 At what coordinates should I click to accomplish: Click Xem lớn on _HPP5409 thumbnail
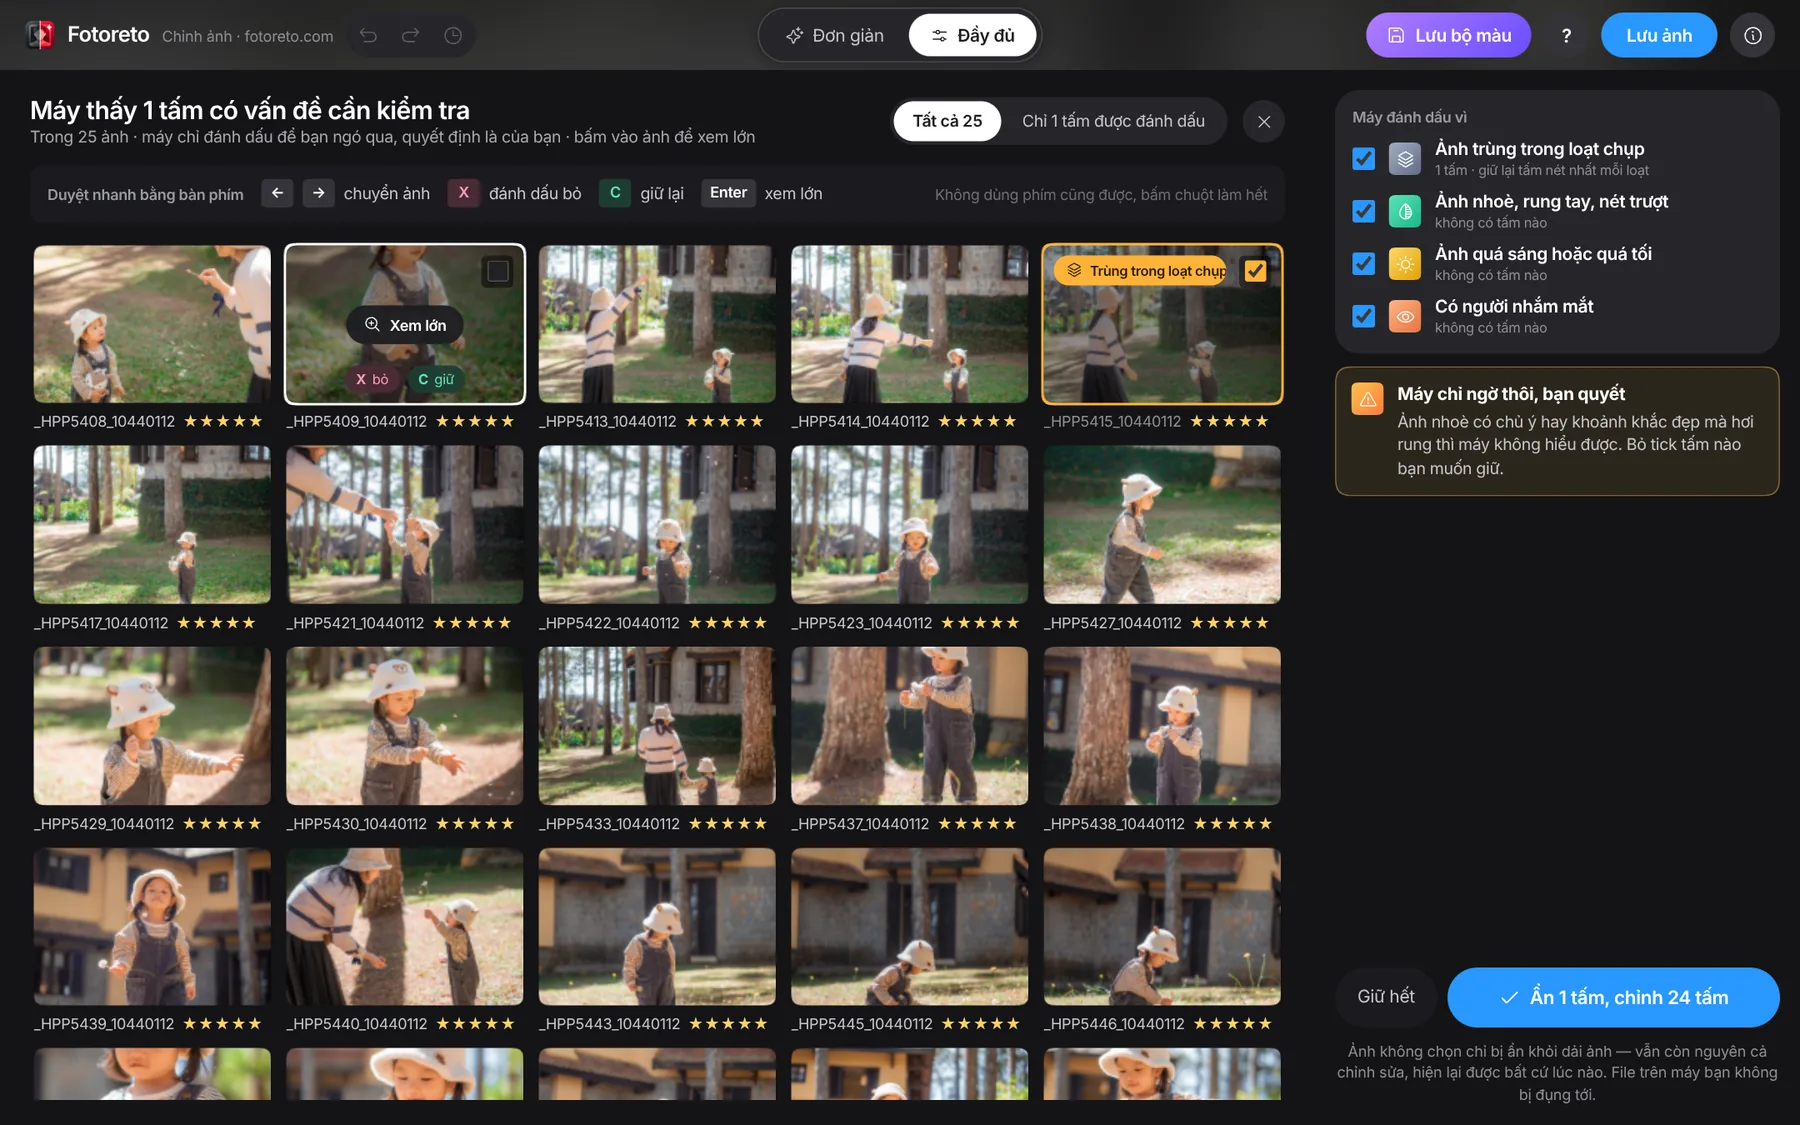pos(405,325)
